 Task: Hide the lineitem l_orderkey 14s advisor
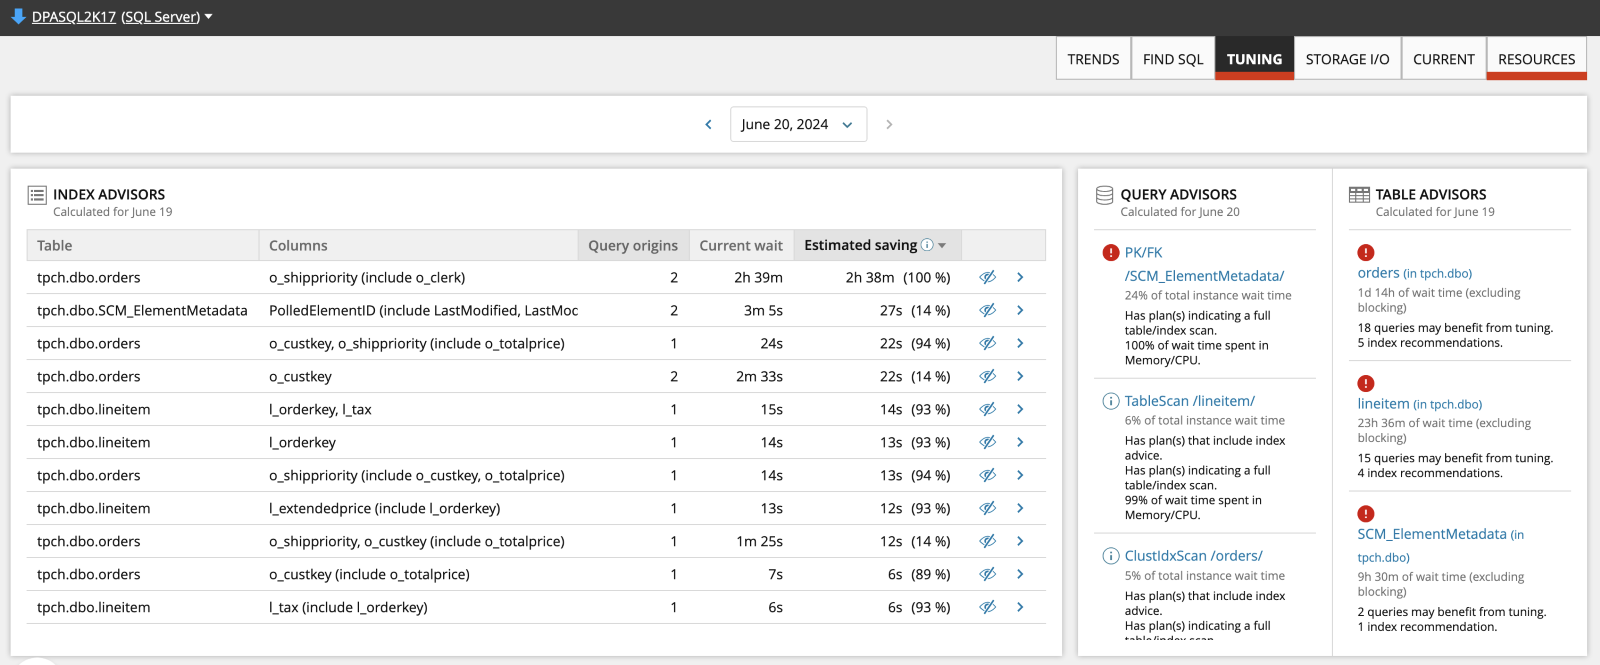(987, 442)
